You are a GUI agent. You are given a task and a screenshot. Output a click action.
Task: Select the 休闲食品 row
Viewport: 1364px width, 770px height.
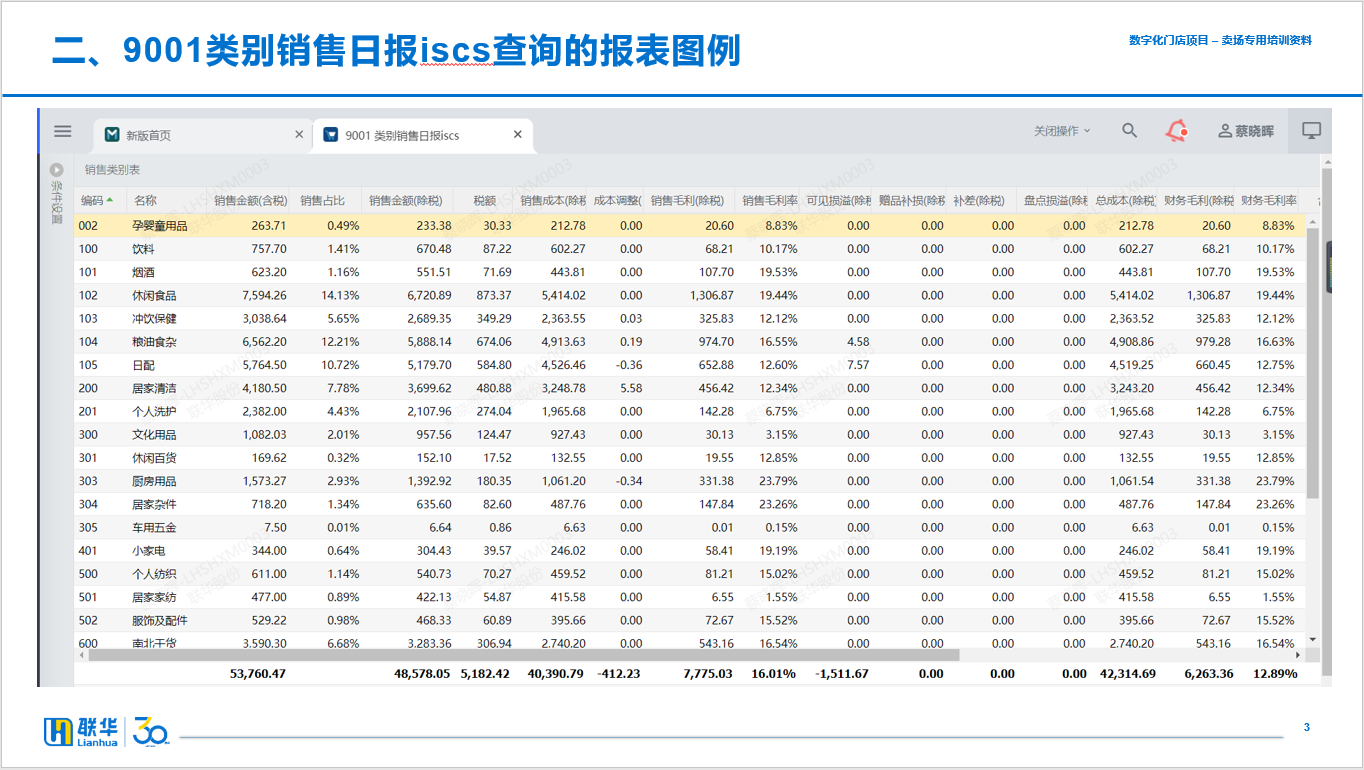pyautogui.click(x=154, y=295)
